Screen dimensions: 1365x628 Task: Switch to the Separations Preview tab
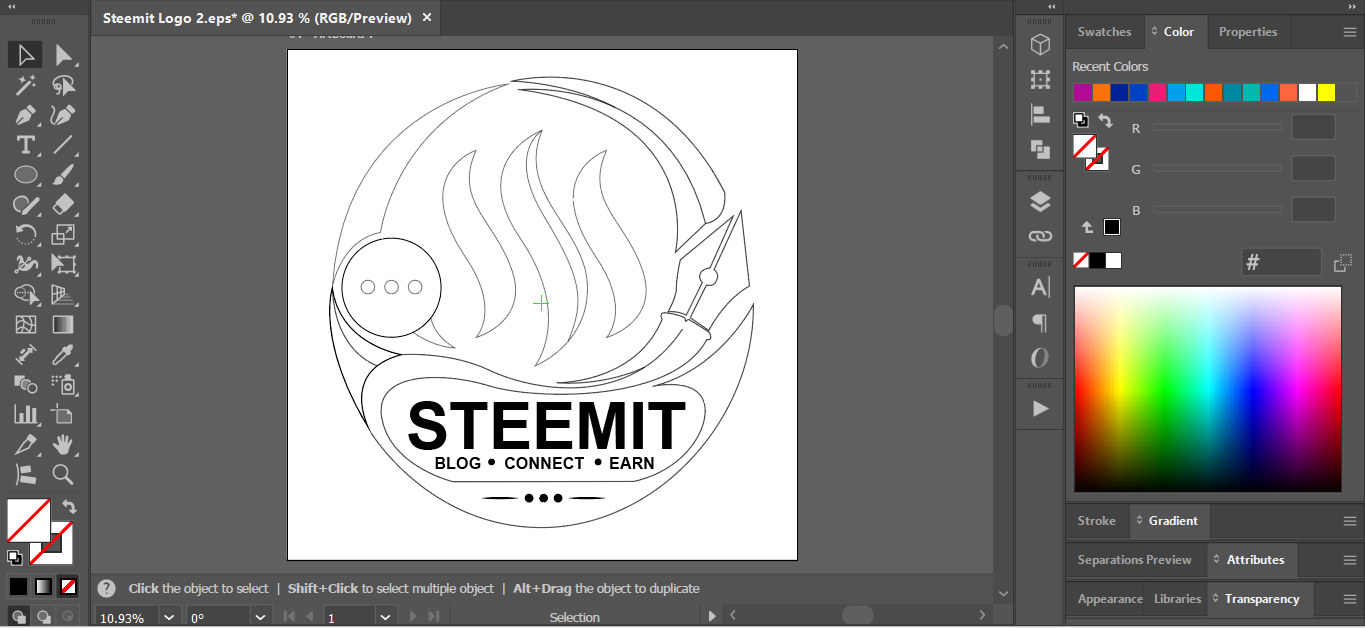[x=1134, y=560]
